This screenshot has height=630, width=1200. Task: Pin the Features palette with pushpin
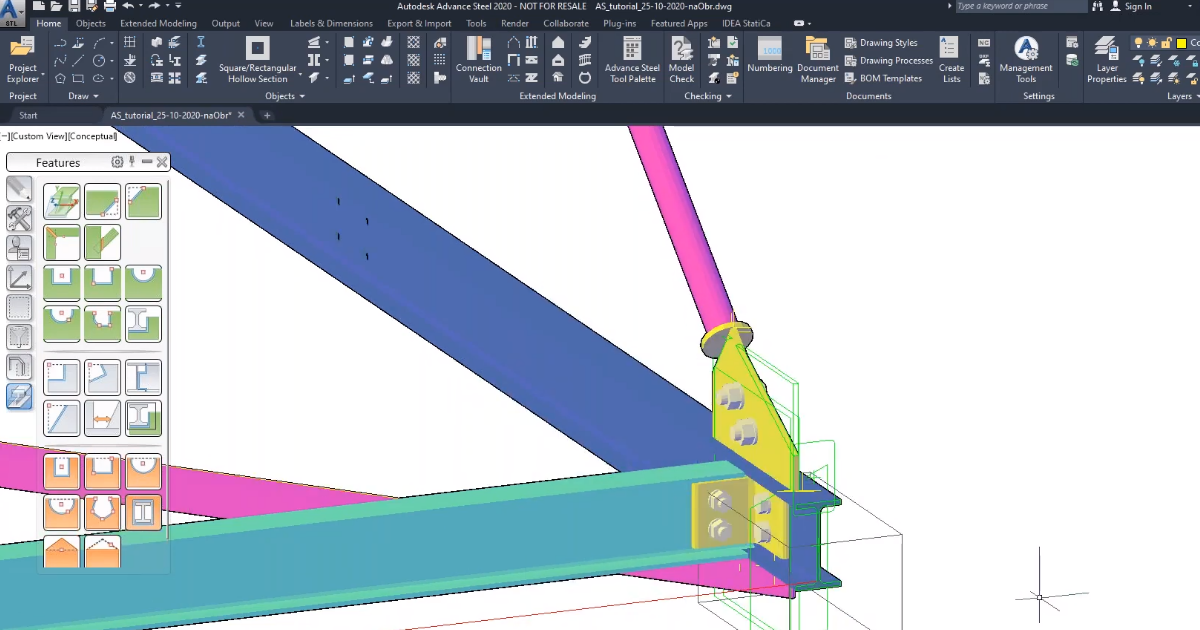point(132,162)
